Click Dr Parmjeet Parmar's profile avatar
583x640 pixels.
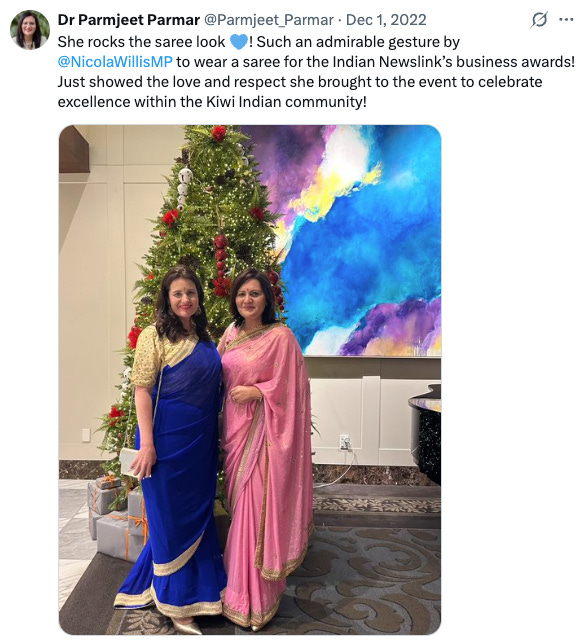point(30,30)
